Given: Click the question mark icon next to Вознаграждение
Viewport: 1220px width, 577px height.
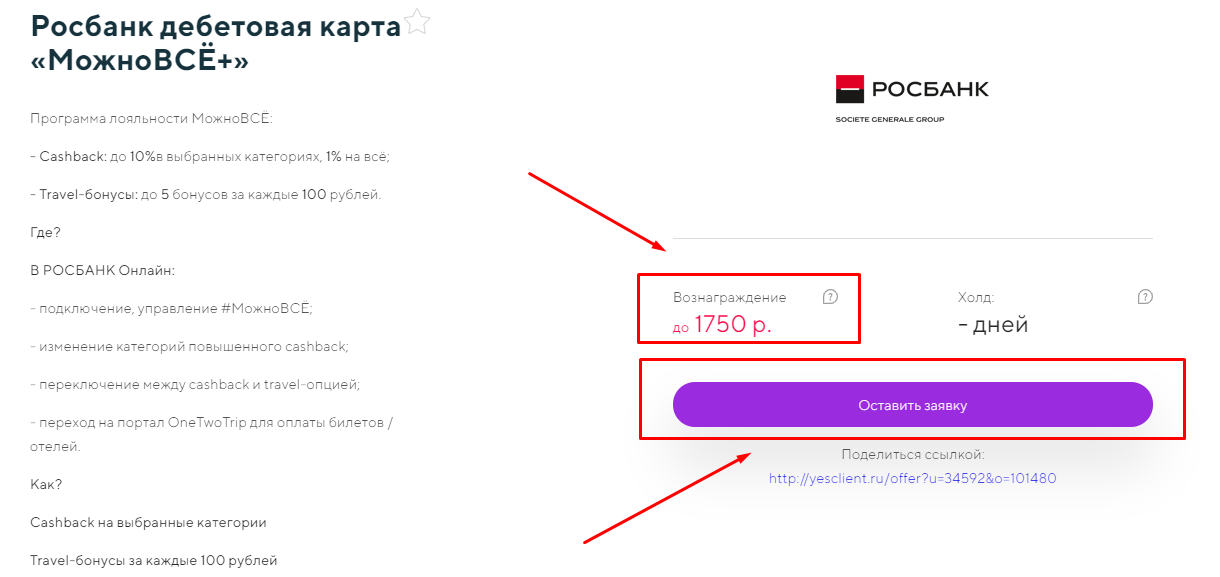Looking at the screenshot, I should [830, 297].
